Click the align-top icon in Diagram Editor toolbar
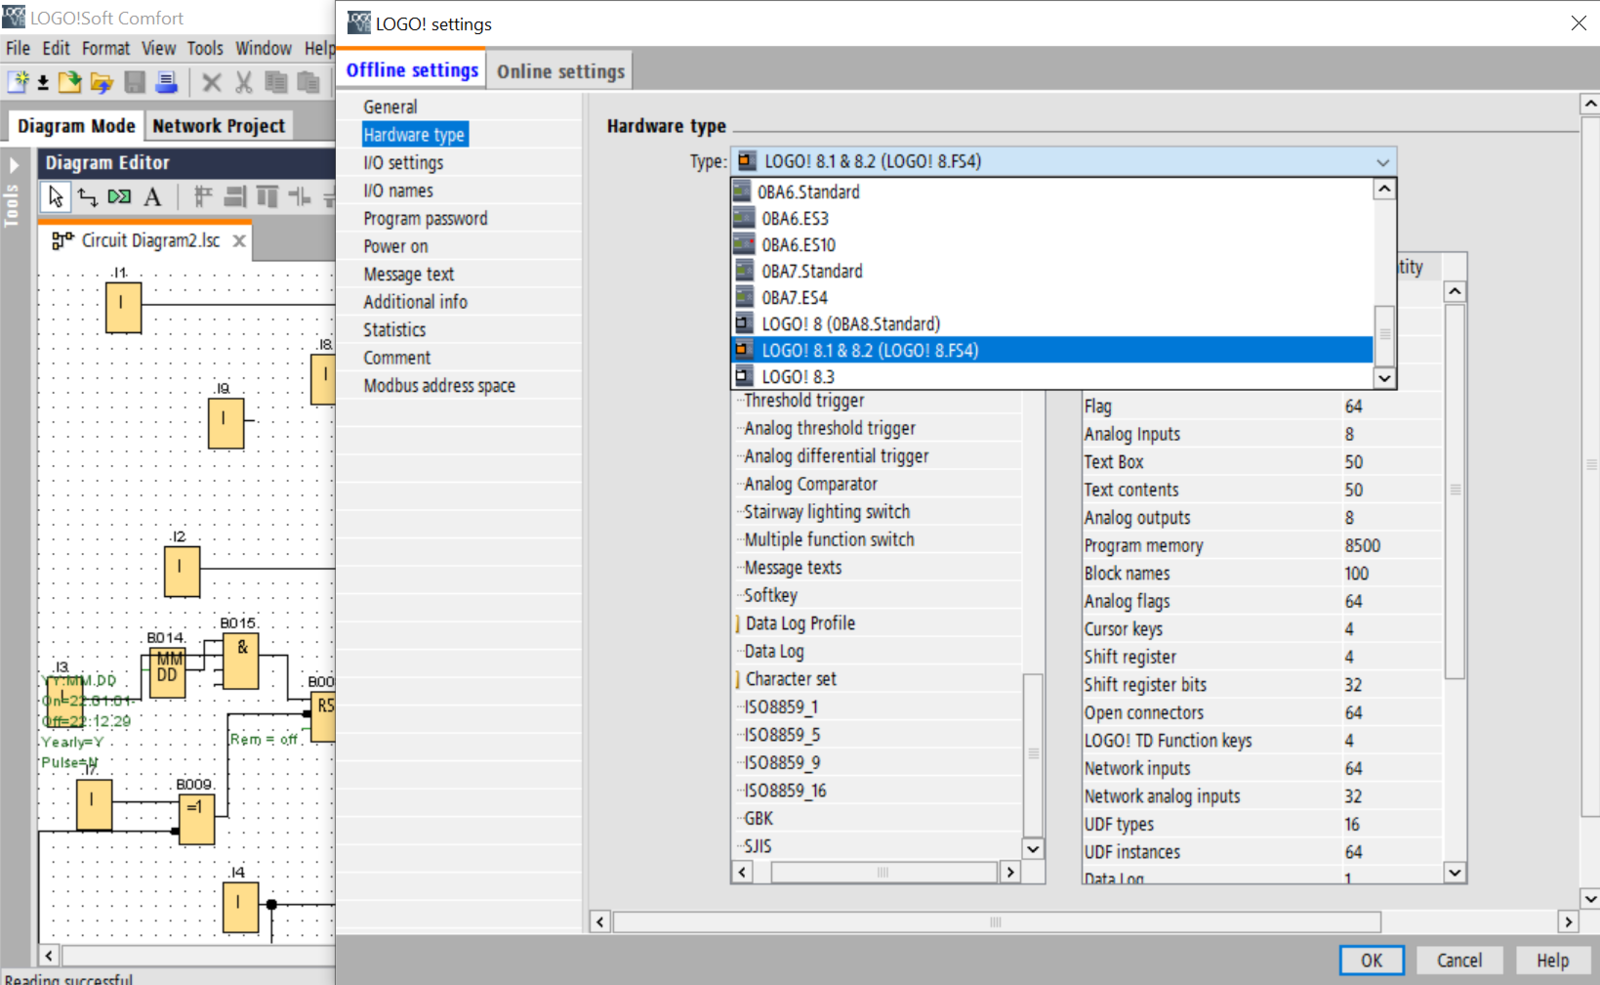Screen dimensions: 1600x985 click(267, 197)
